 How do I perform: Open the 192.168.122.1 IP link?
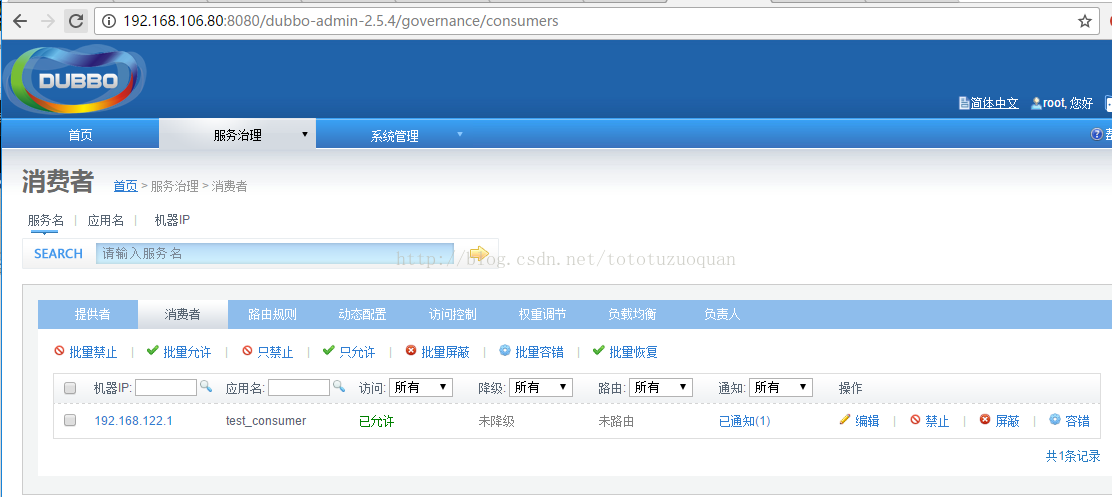(133, 420)
